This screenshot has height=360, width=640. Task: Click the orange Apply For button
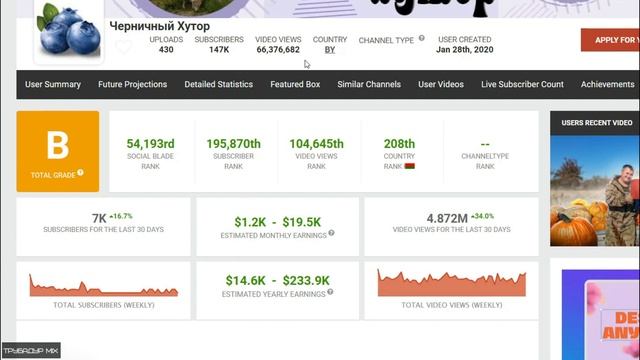610,40
